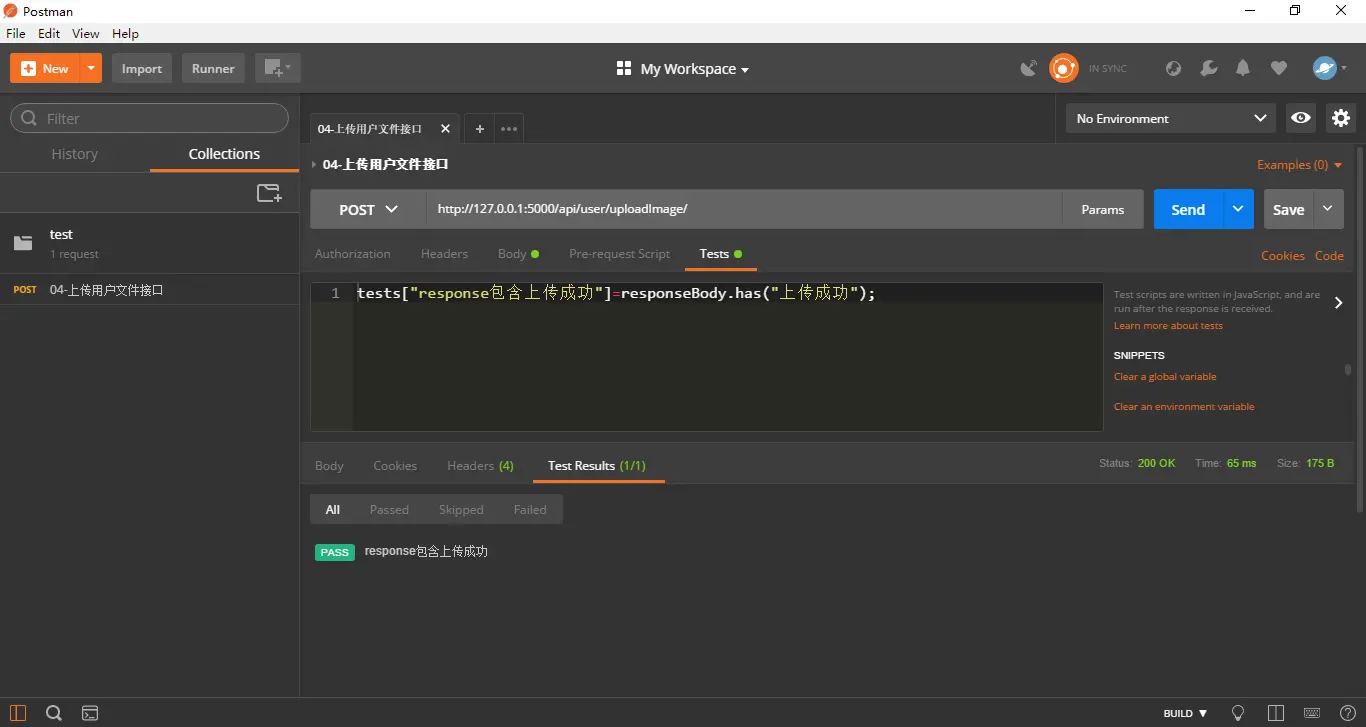Open response Body tab
Viewport: 1366px width, 727px height.
[x=329, y=466]
